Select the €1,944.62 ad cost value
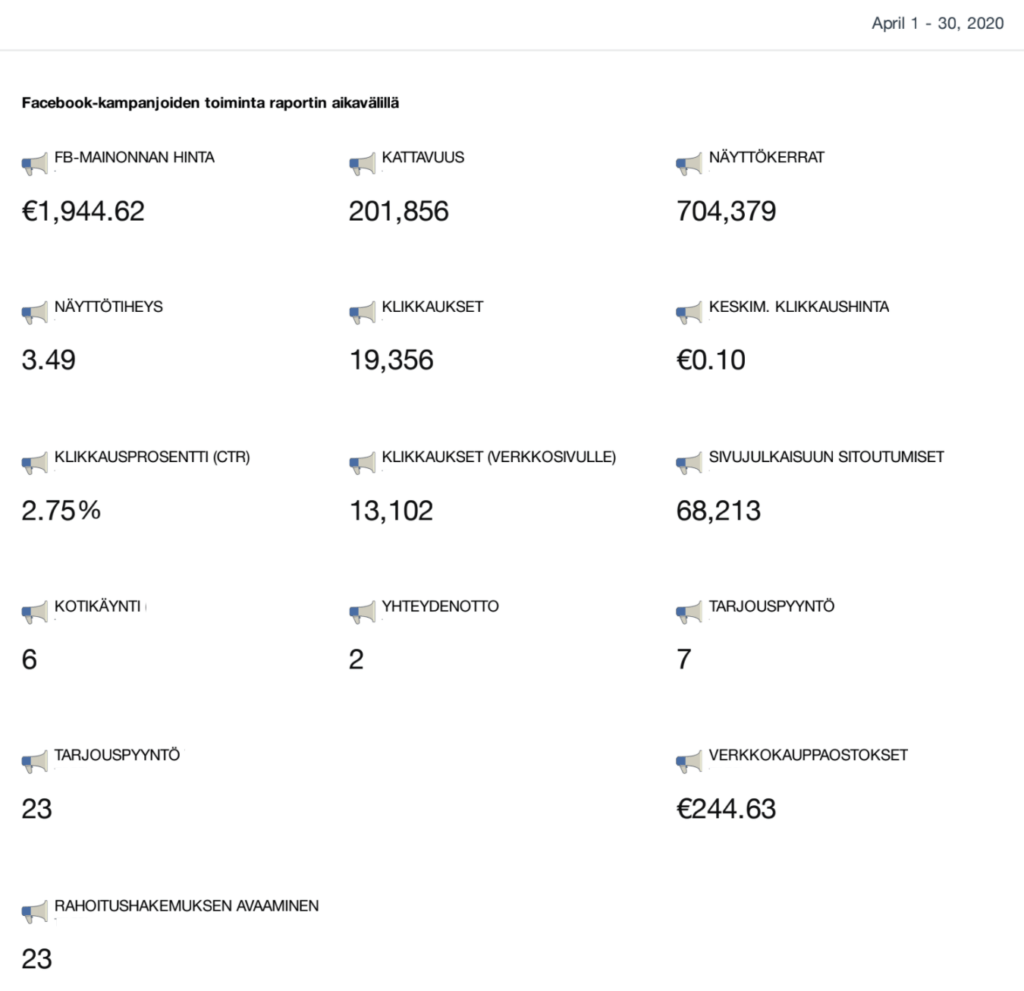This screenshot has width=1024, height=991. pyautogui.click(x=83, y=211)
